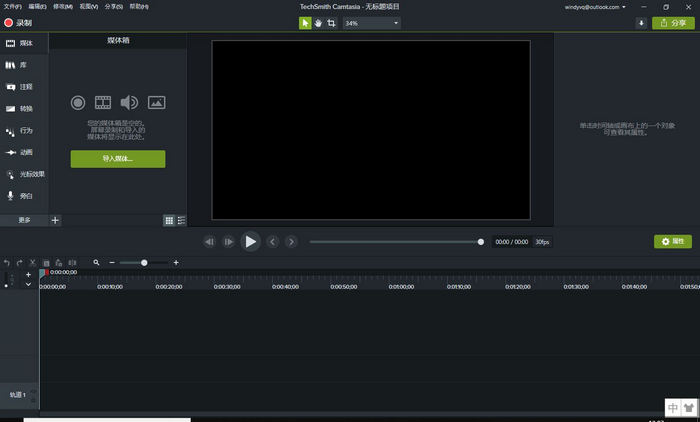Click the green 导入媒体 button

tap(118, 159)
